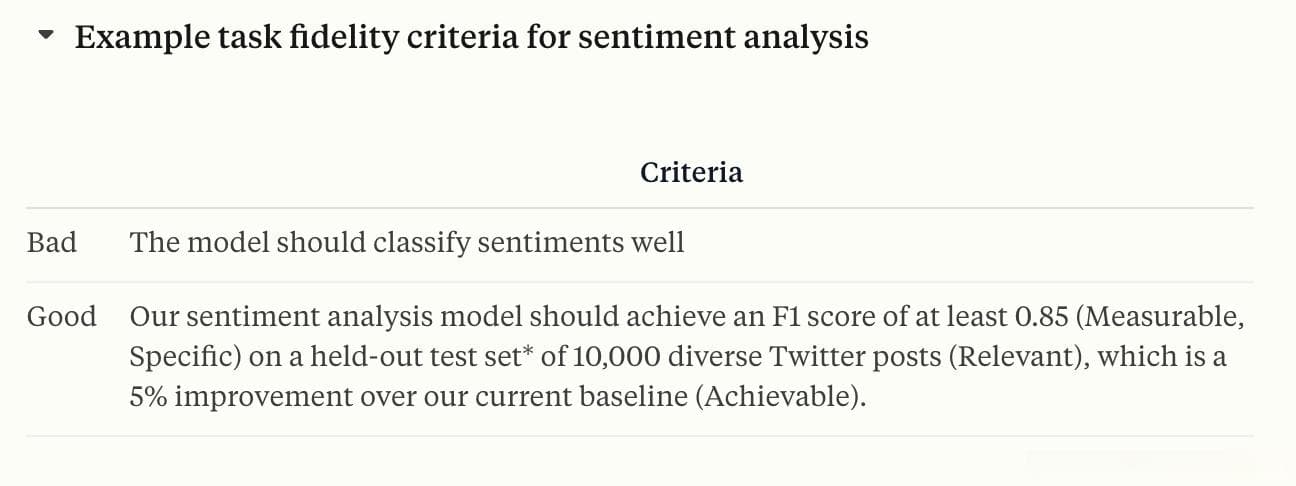The image size is (1296, 486).
Task: Click "The model should classify sentiments well"
Action: (x=407, y=242)
